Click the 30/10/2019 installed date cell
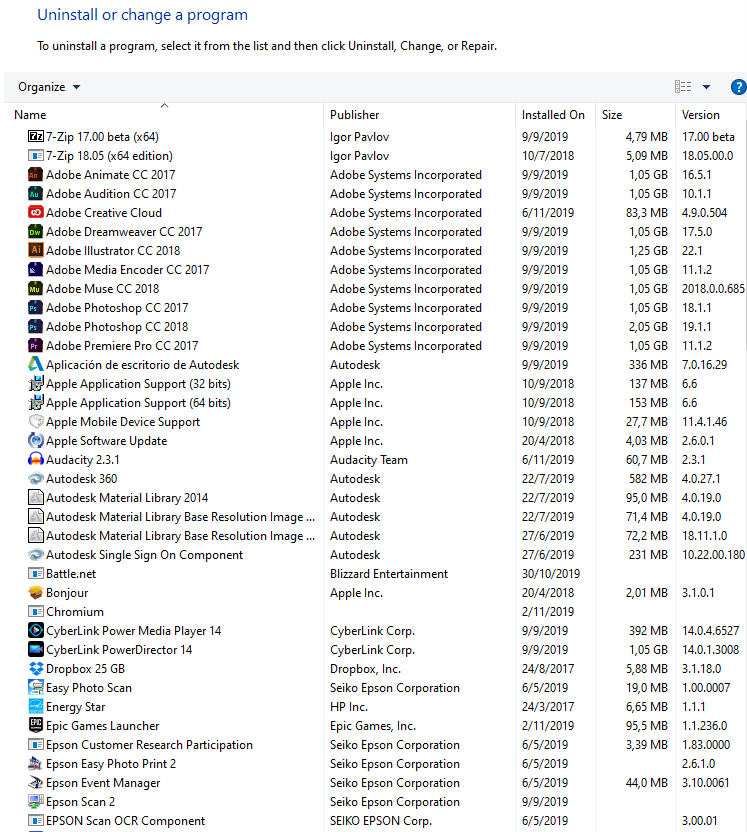747x832 pixels. pos(551,574)
